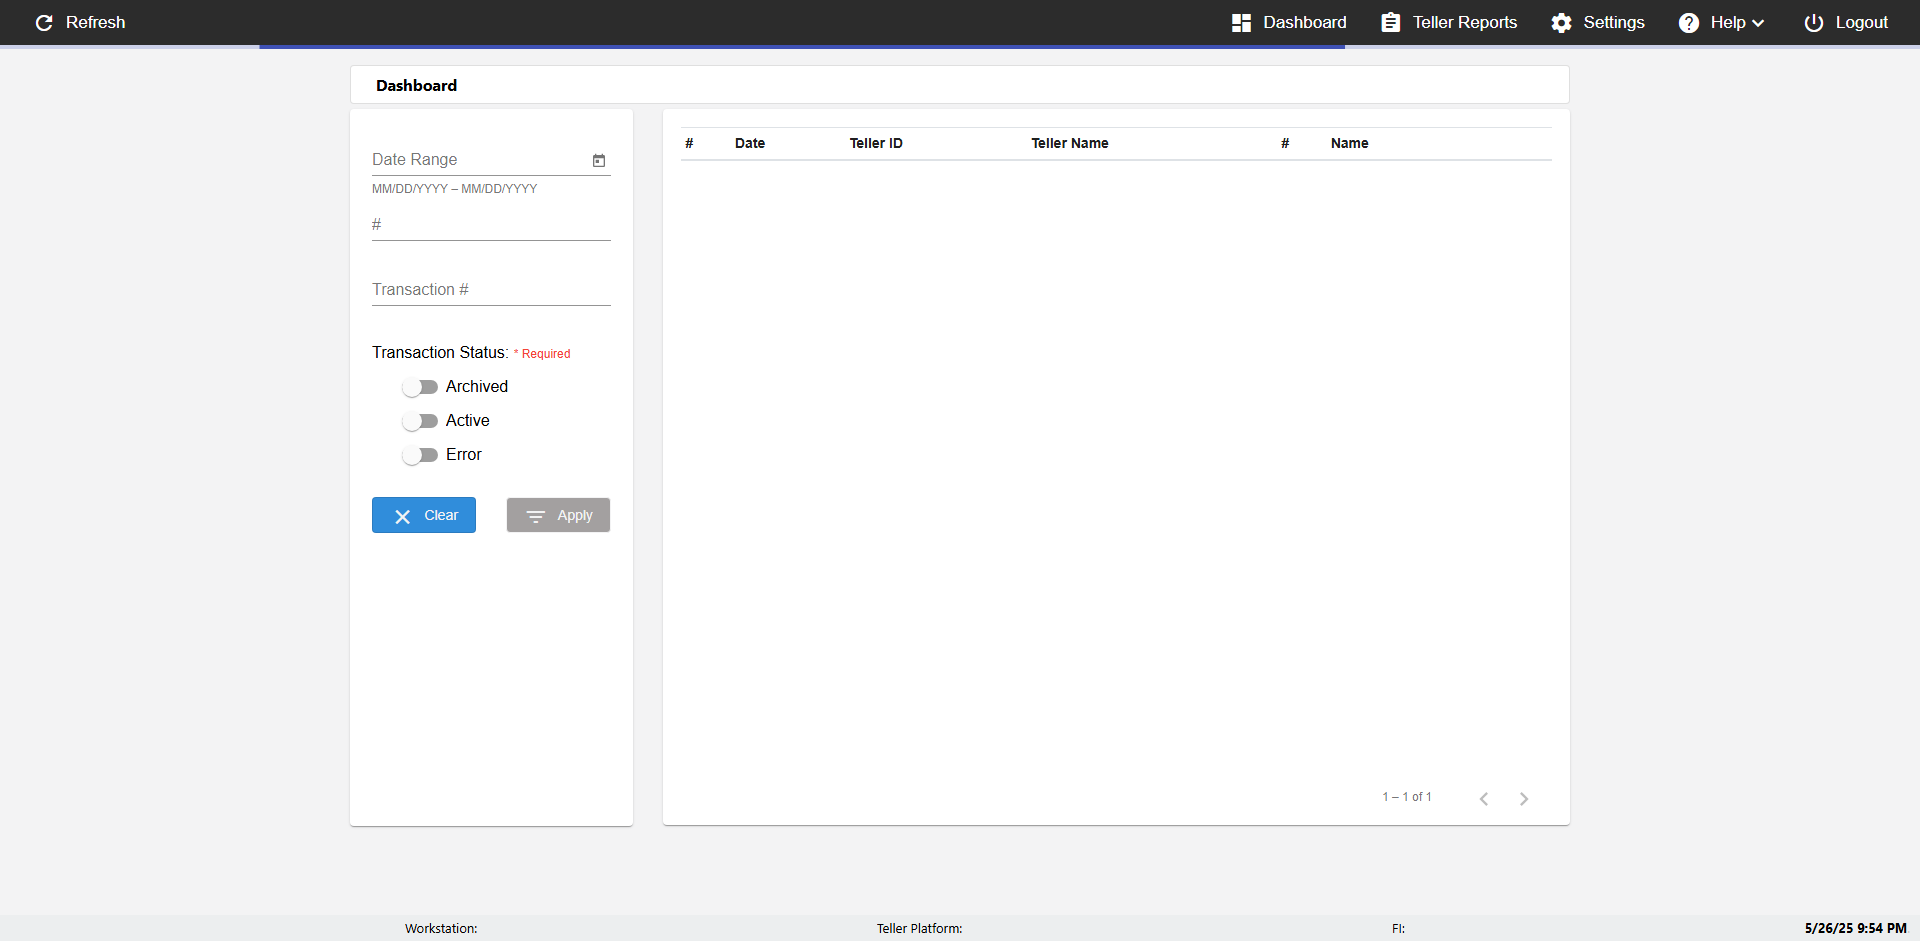
Task: Click the Settings gear icon
Action: pos(1561,23)
